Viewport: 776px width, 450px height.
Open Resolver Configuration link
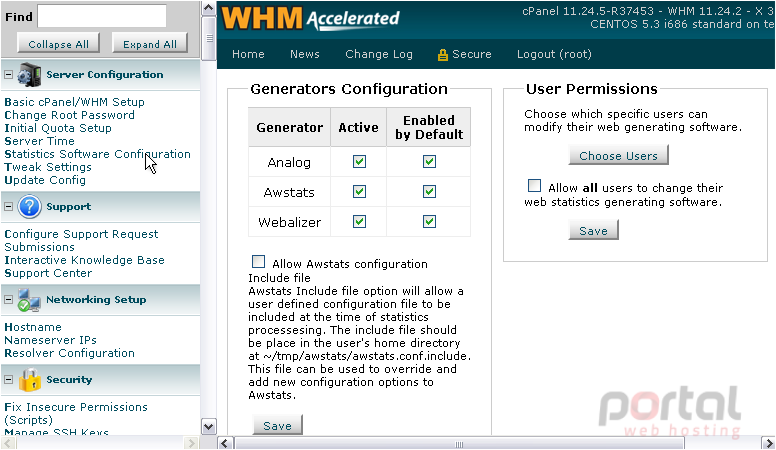[69, 353]
